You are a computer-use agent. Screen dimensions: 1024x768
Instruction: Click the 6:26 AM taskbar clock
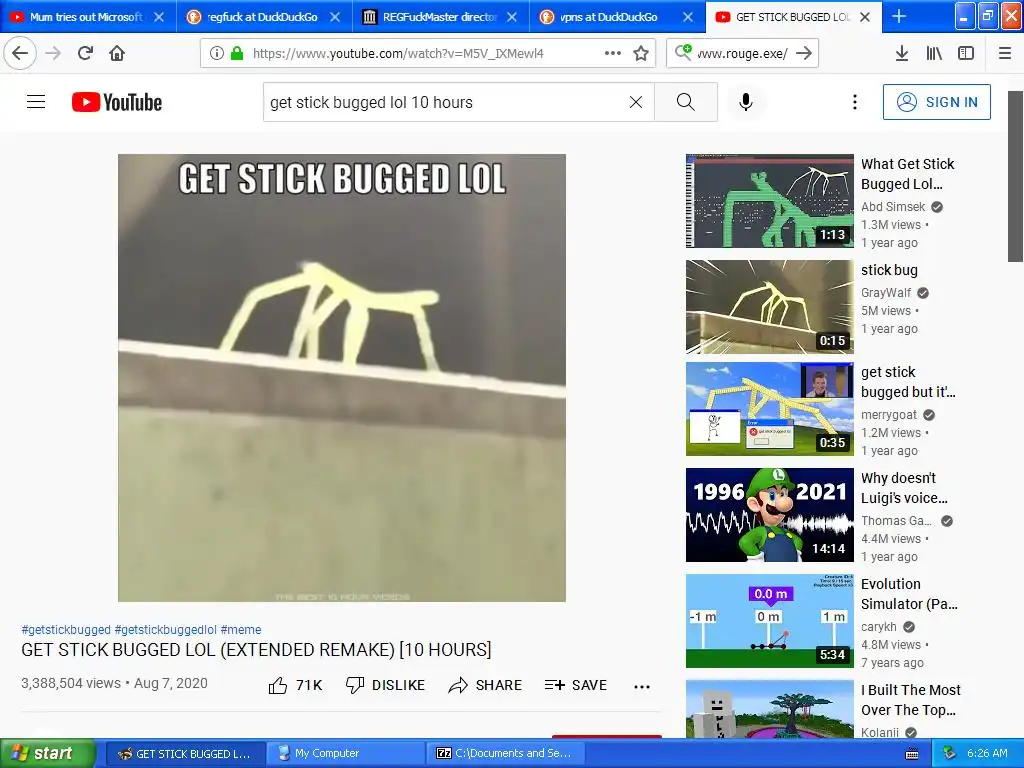click(x=987, y=753)
